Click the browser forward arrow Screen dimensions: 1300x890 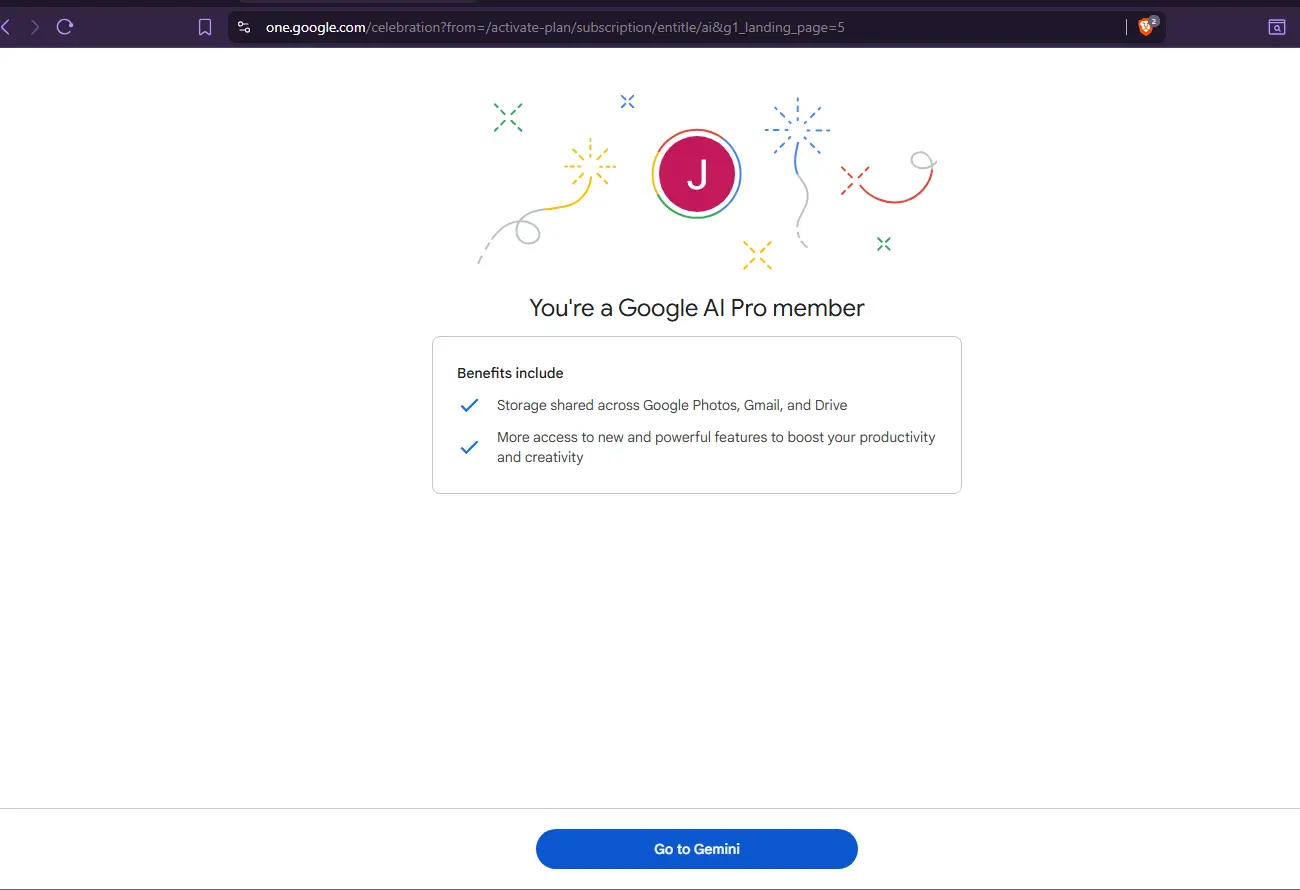coord(35,27)
